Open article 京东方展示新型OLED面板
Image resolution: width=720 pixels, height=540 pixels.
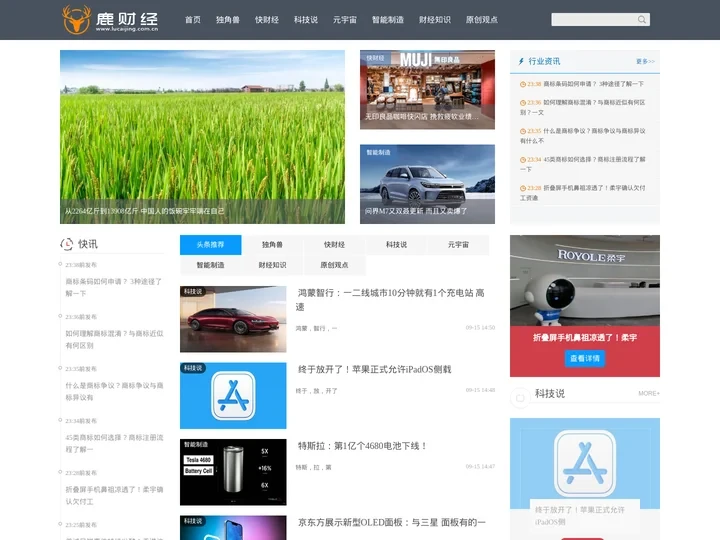pyautogui.click(x=392, y=523)
